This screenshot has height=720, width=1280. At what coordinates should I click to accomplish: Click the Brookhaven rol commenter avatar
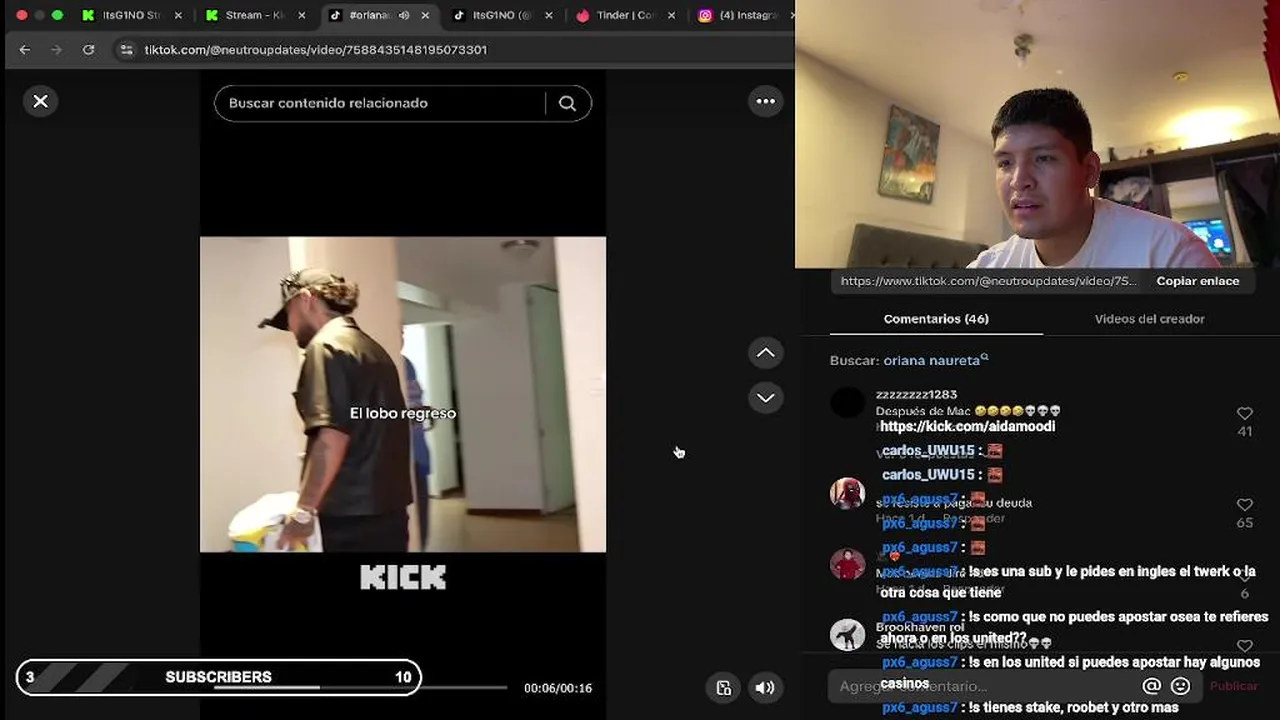[x=847, y=635]
